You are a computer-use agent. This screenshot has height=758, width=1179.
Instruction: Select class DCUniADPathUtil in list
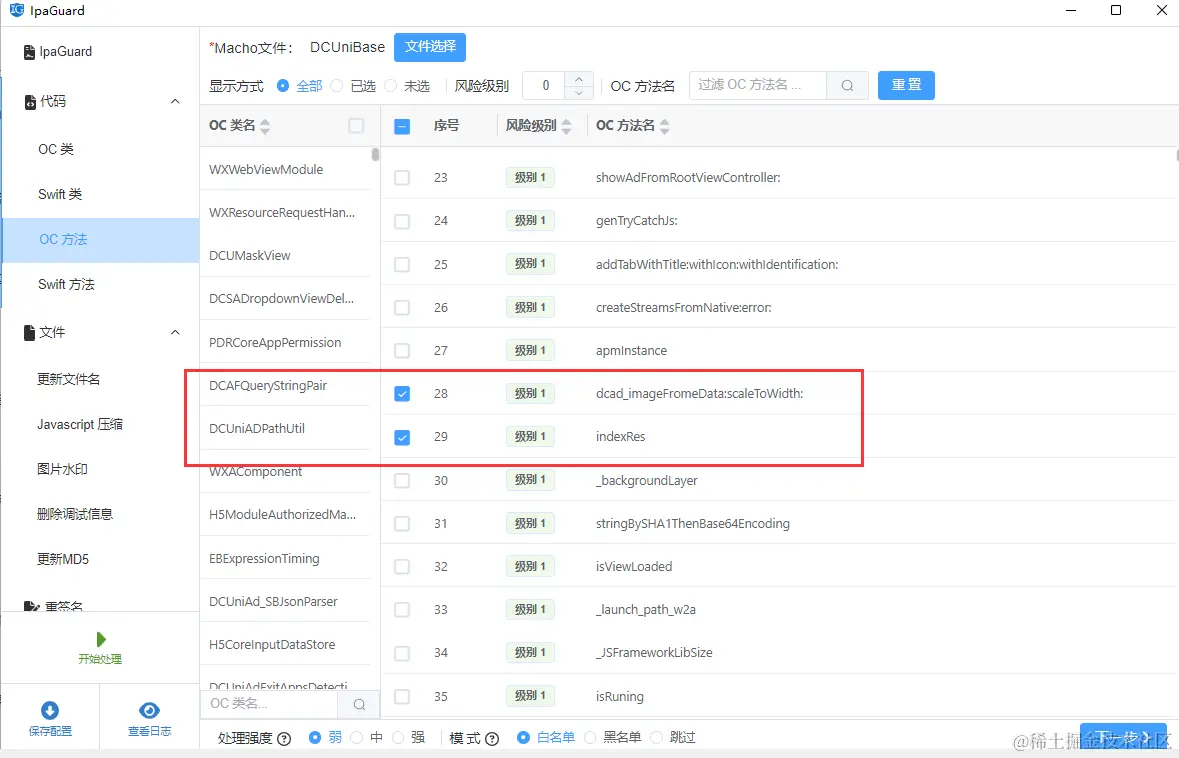257,429
